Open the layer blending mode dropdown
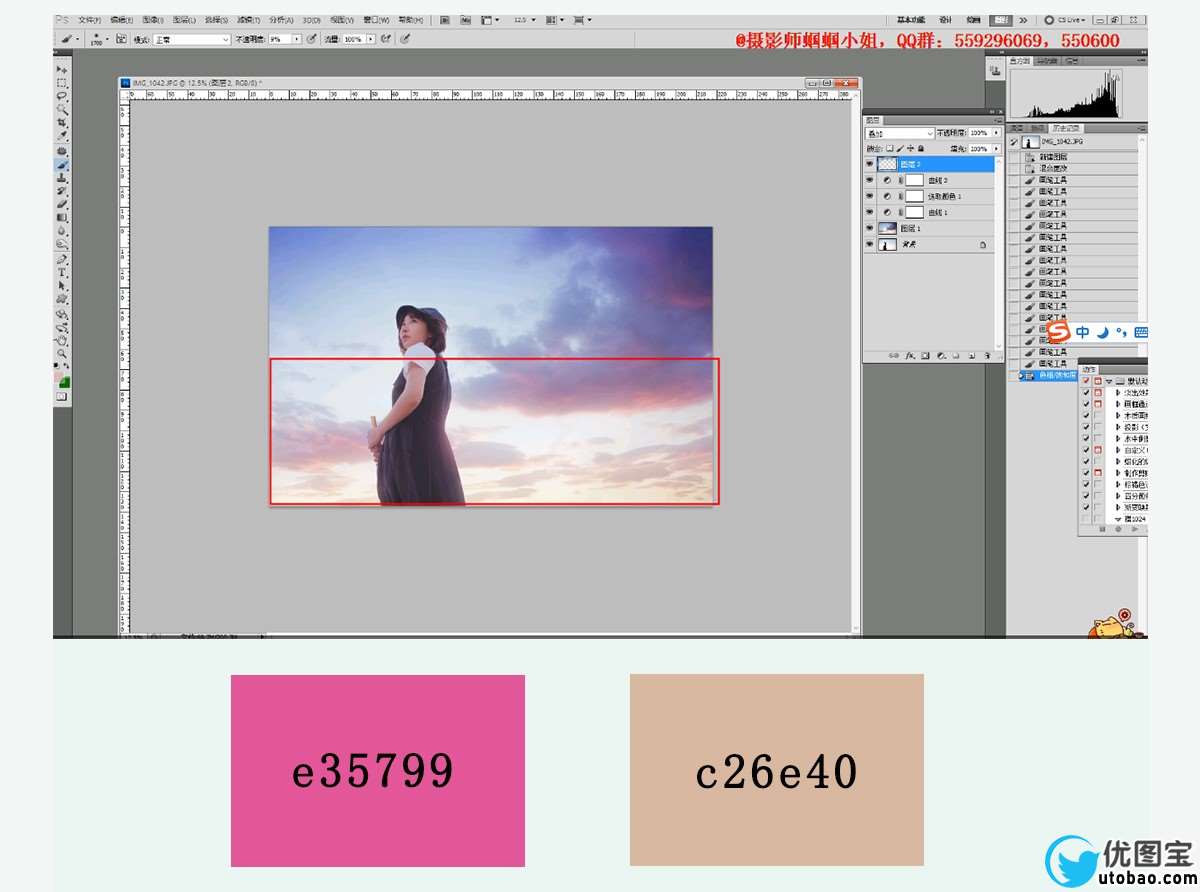The image size is (1200, 892). [900, 133]
